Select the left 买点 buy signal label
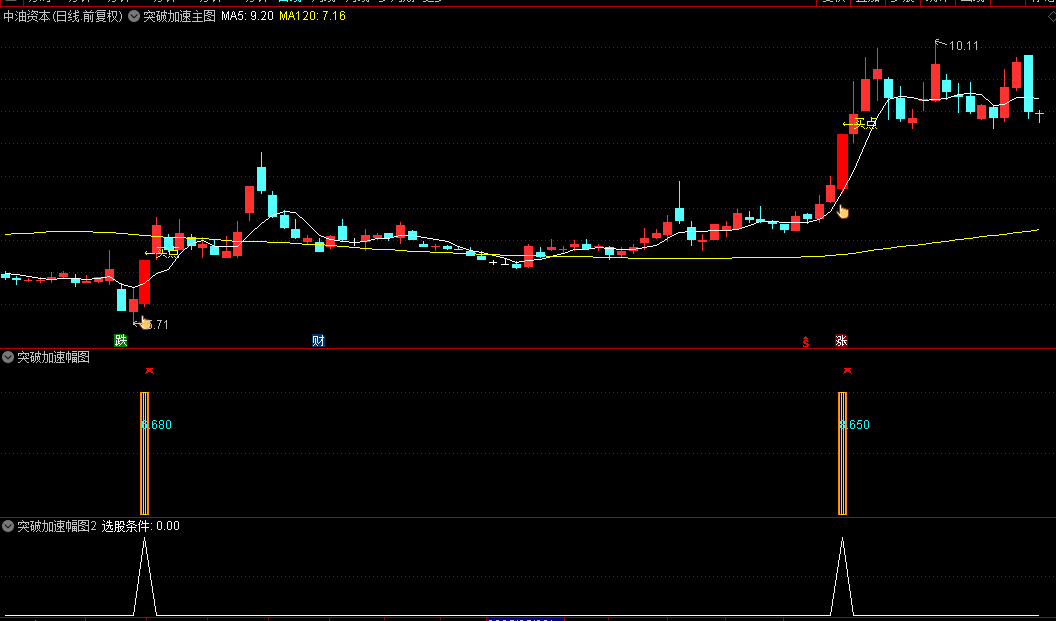The width and height of the screenshot is (1056, 621). (x=162, y=253)
